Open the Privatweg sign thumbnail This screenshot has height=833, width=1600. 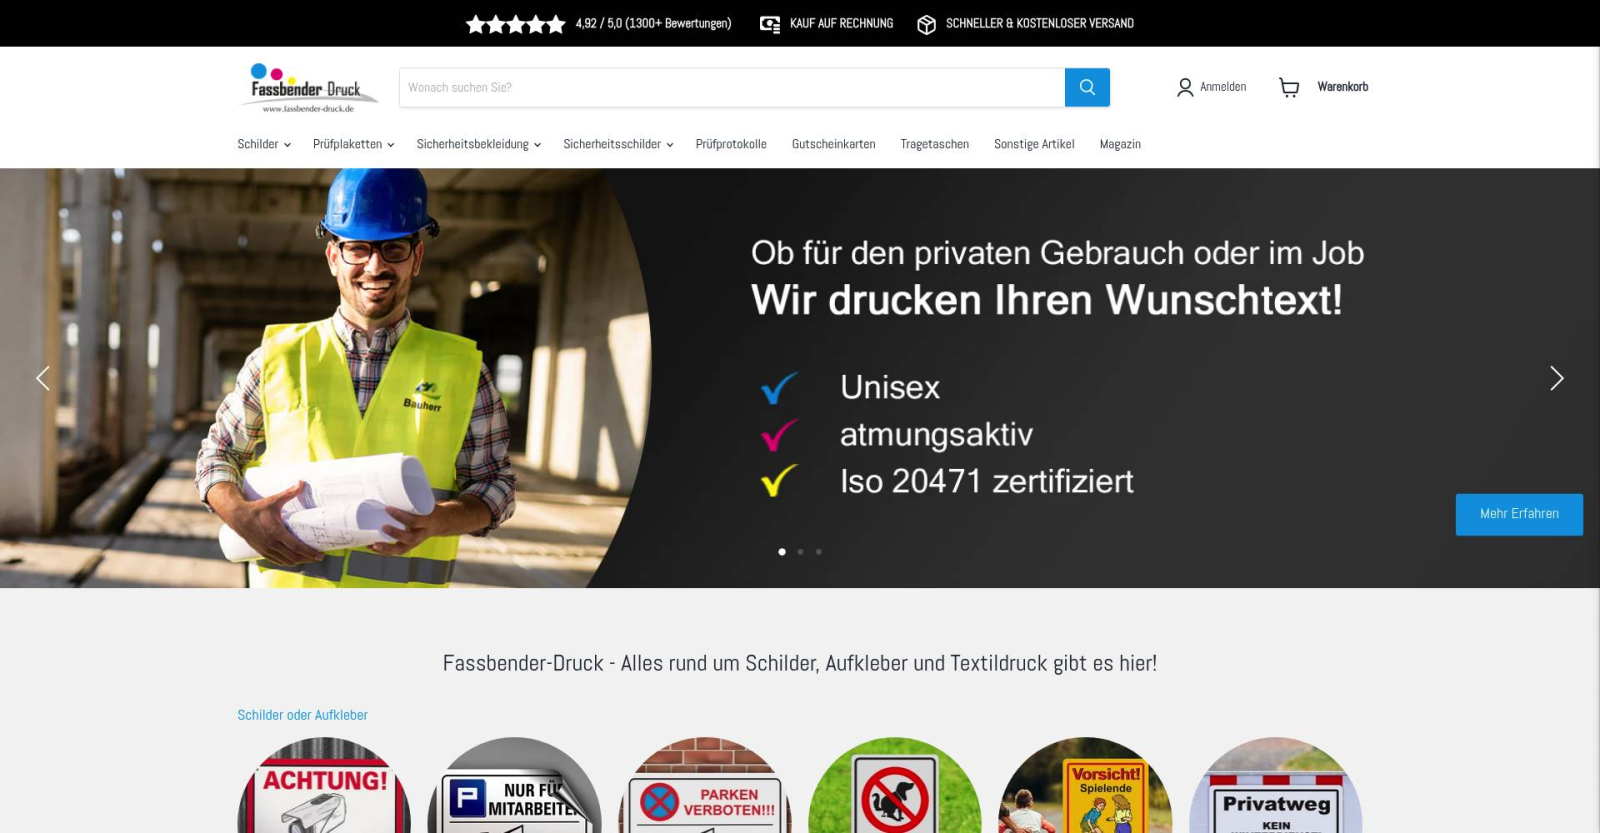[1275, 785]
